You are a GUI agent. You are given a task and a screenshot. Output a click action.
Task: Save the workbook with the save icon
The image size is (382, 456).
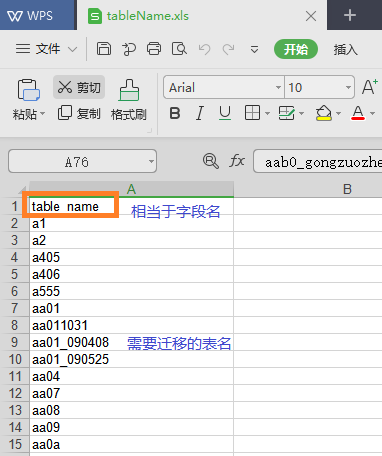click(x=104, y=49)
